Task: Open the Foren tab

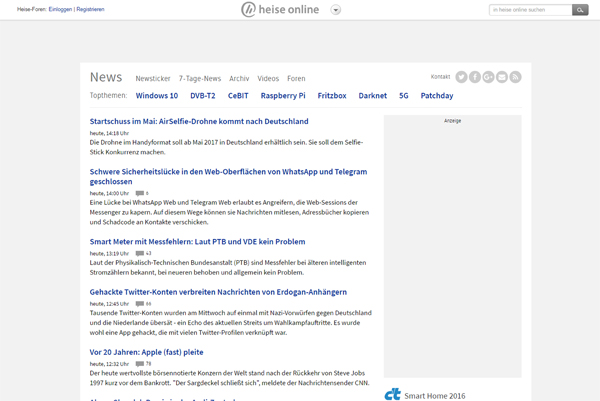Action: 296,78
